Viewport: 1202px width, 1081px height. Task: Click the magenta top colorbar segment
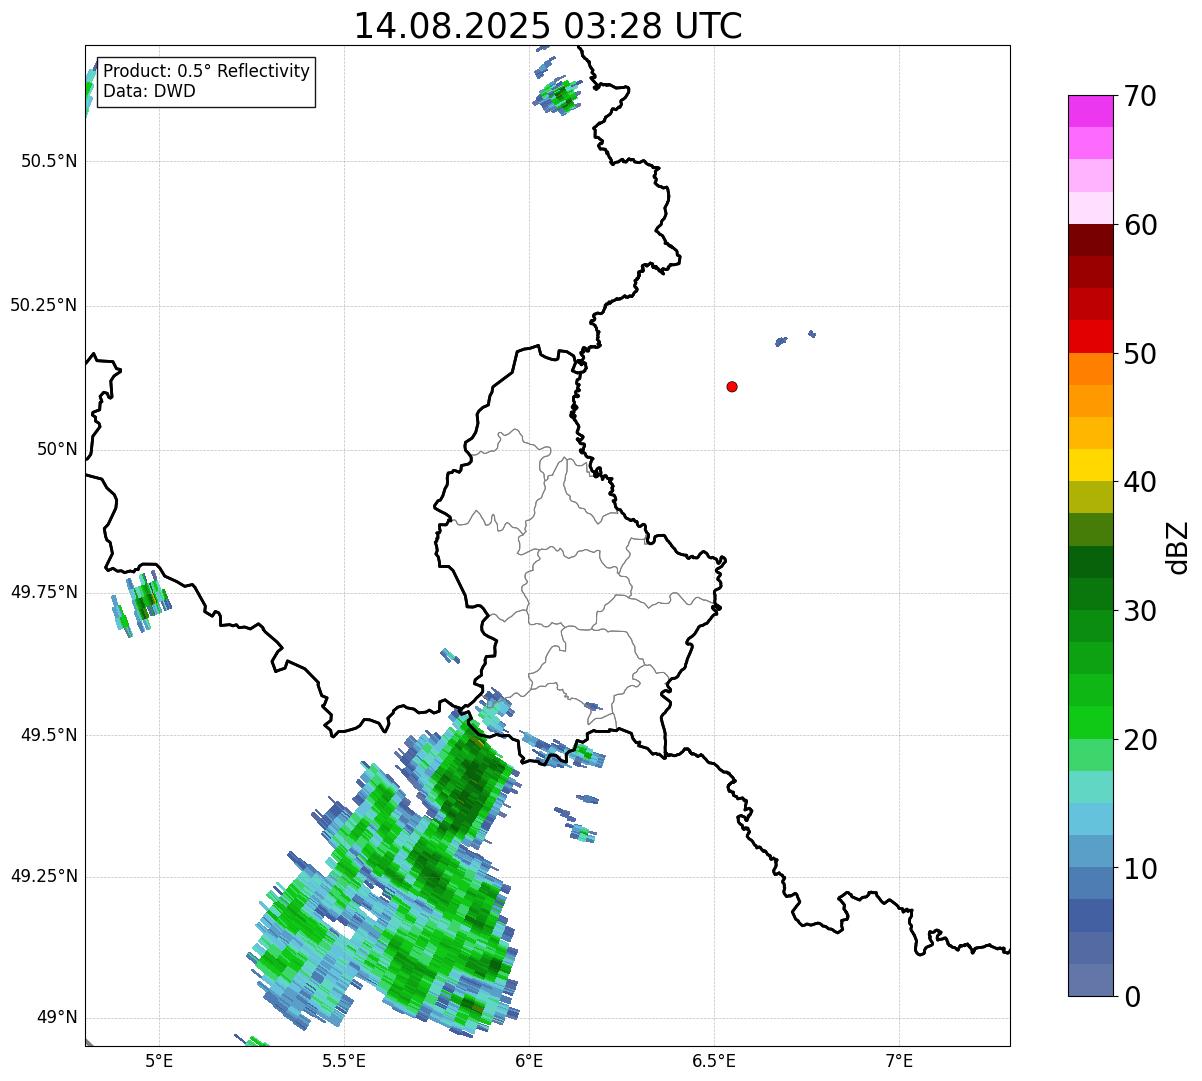coord(1090,111)
